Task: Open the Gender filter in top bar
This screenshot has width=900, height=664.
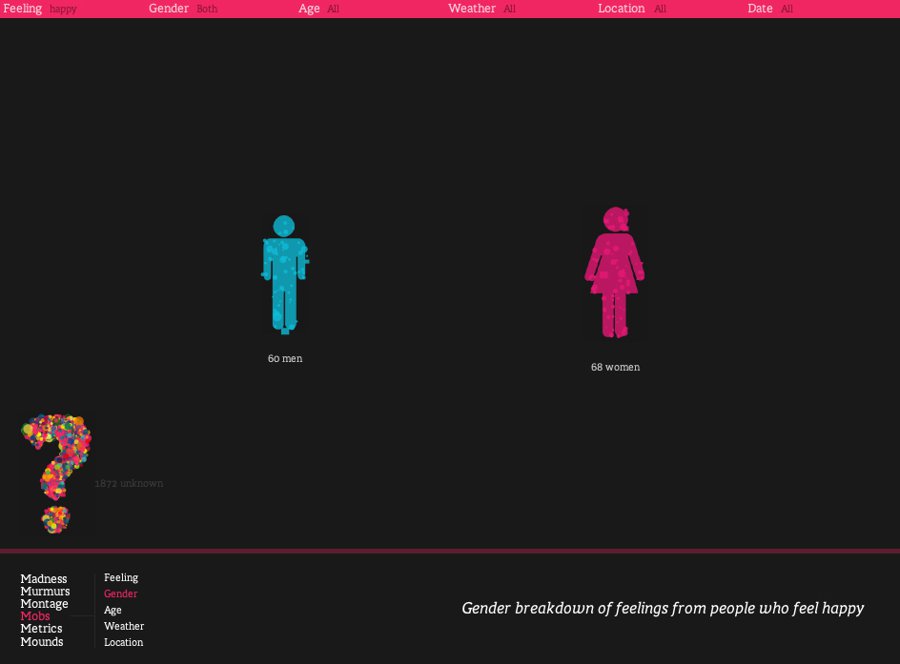Action: pyautogui.click(x=183, y=9)
